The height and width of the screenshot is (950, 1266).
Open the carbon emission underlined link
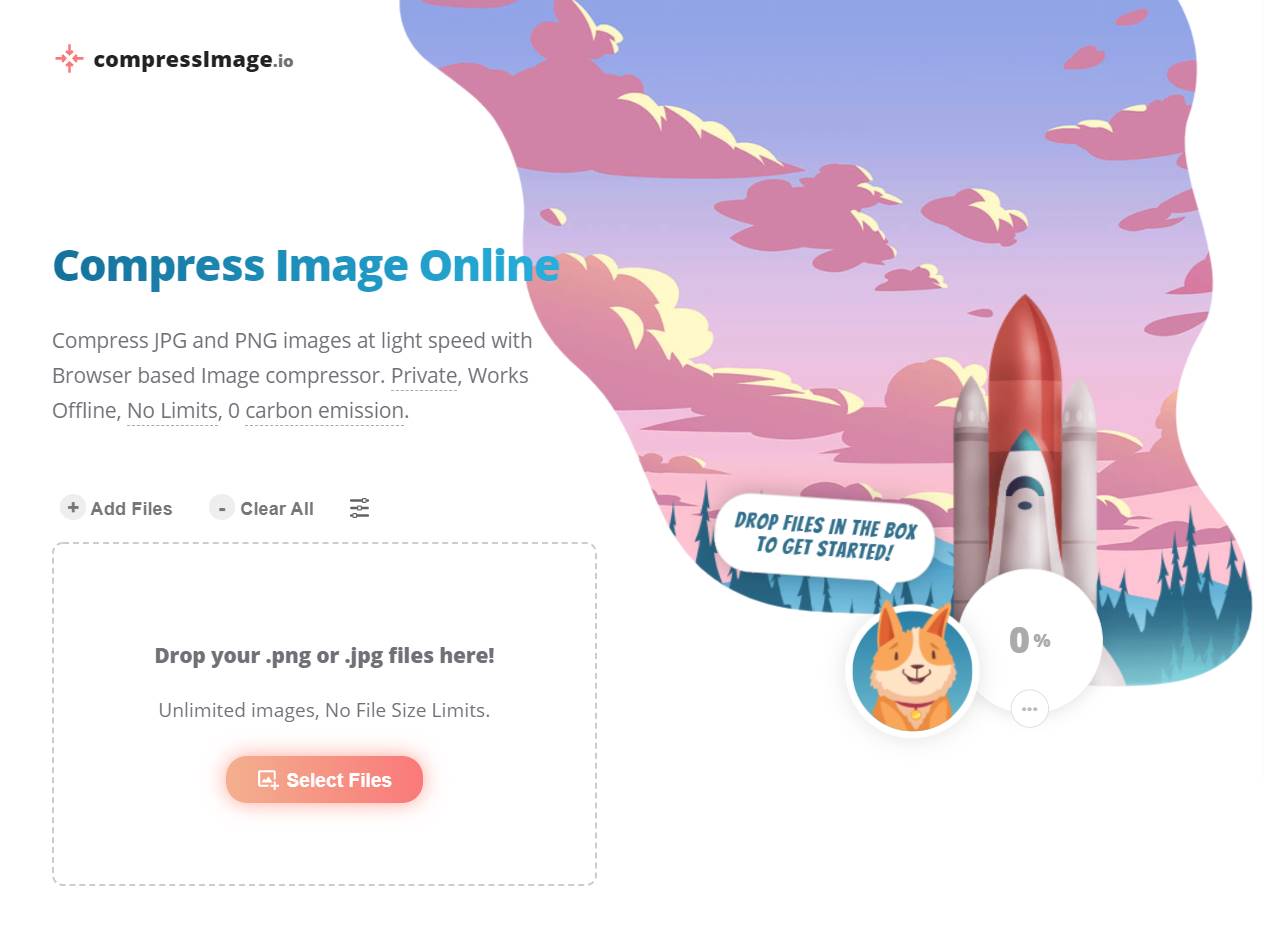(x=325, y=411)
